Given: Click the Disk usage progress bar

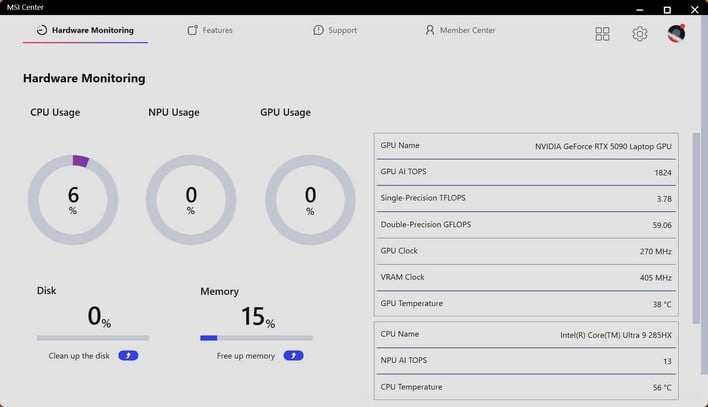Looking at the screenshot, I should point(93,338).
